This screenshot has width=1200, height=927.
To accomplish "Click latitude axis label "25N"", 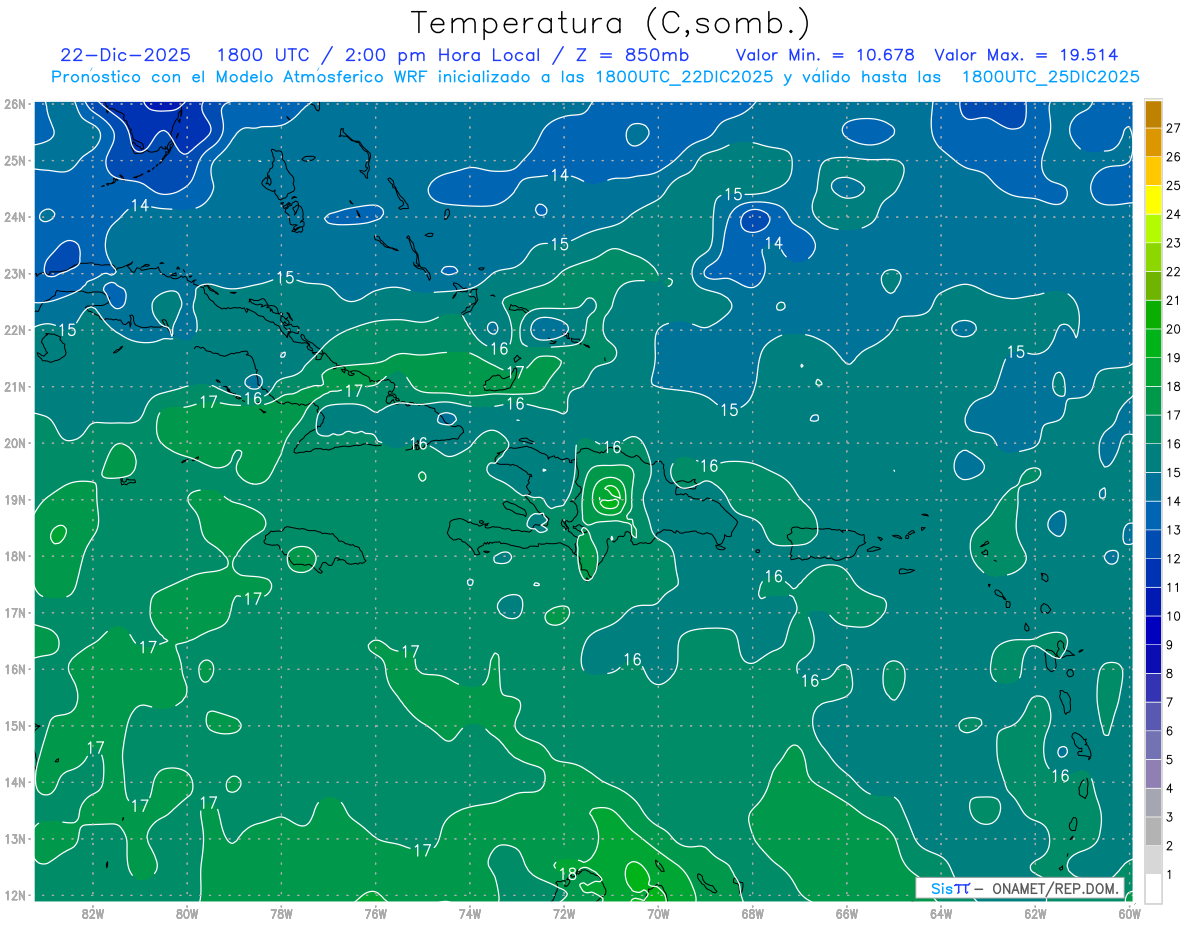I will (15, 161).
